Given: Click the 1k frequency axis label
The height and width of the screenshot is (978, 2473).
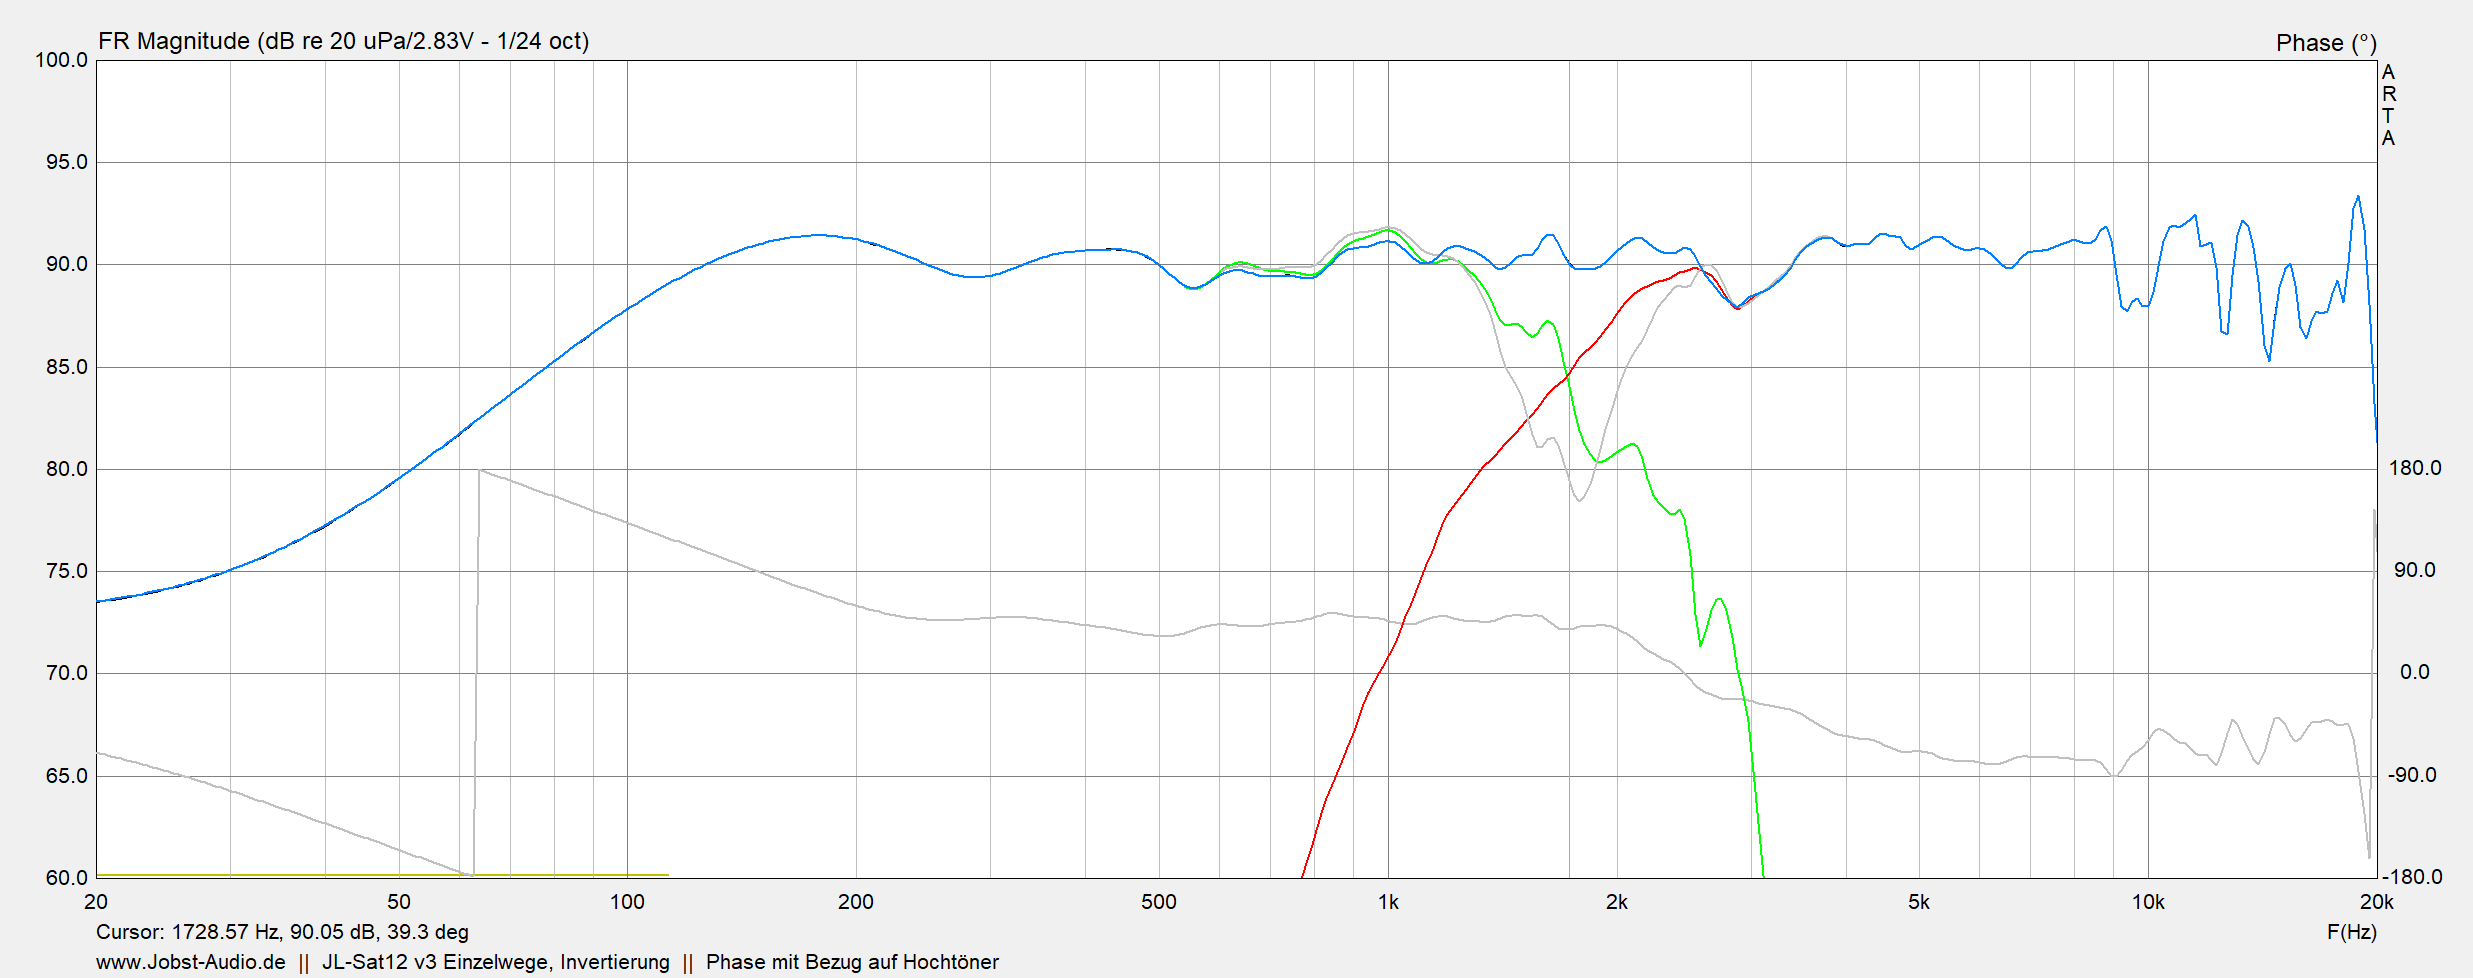Looking at the screenshot, I should [1388, 902].
